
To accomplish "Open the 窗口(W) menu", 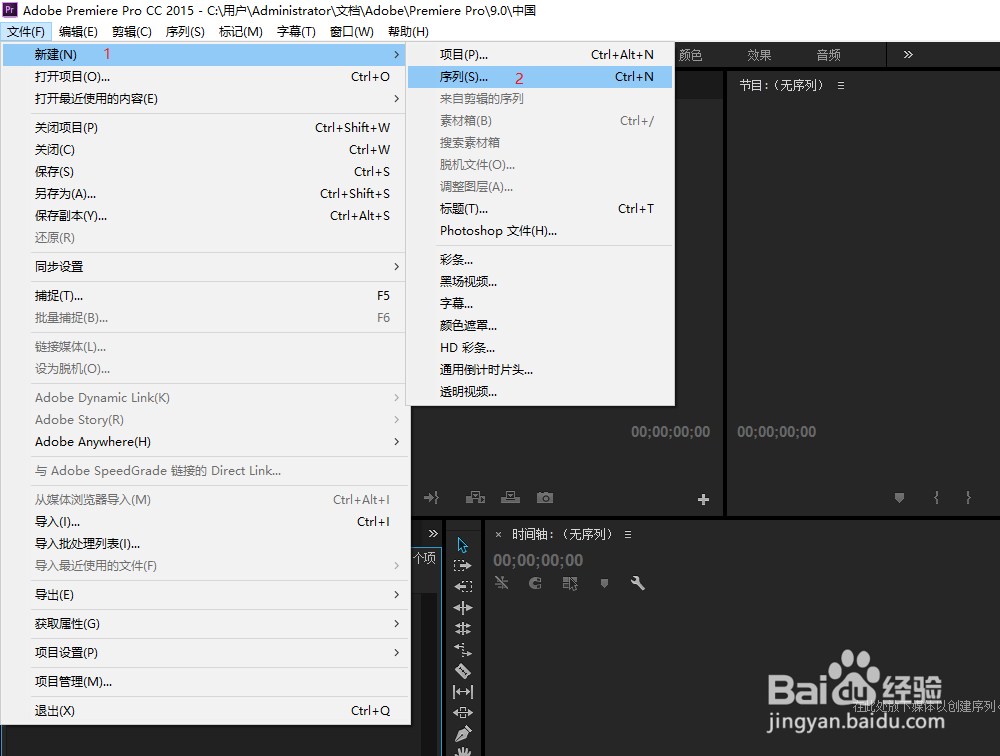I will click(351, 31).
